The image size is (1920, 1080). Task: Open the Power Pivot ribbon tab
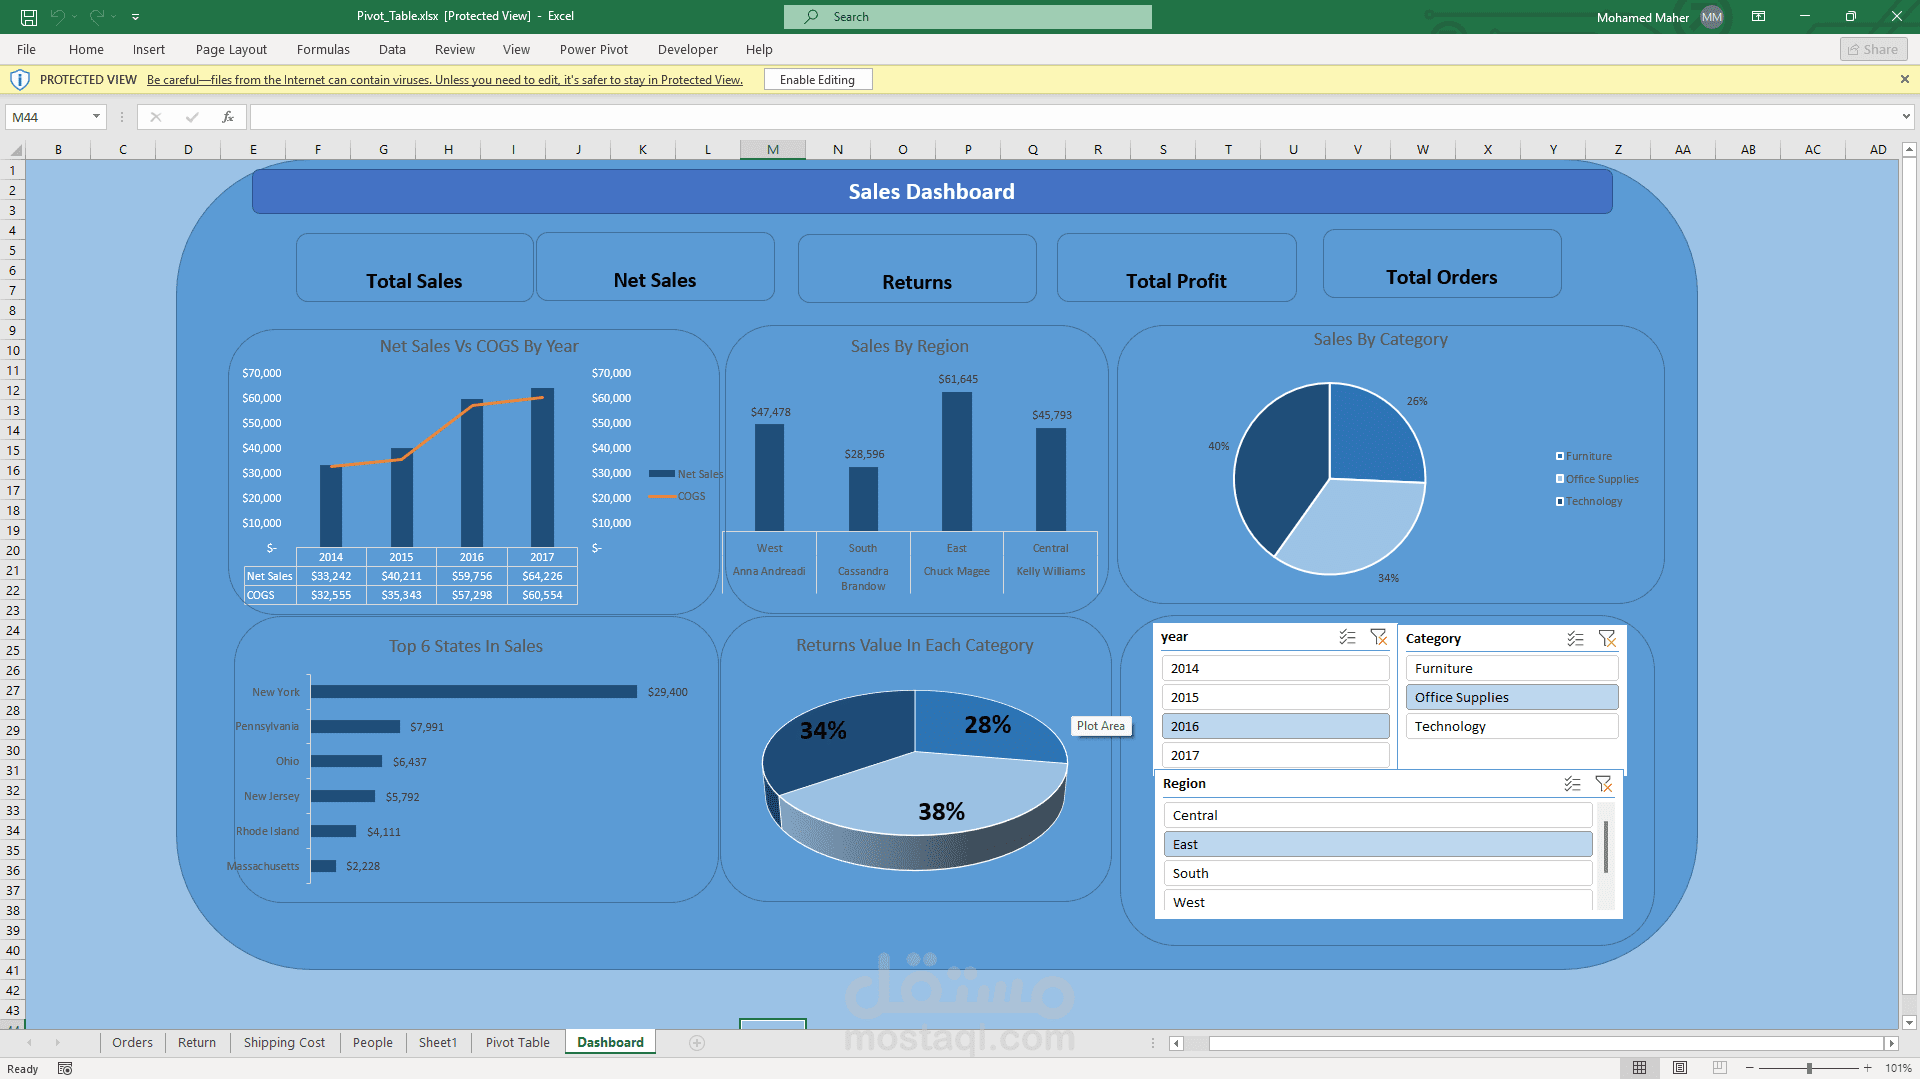pos(593,49)
